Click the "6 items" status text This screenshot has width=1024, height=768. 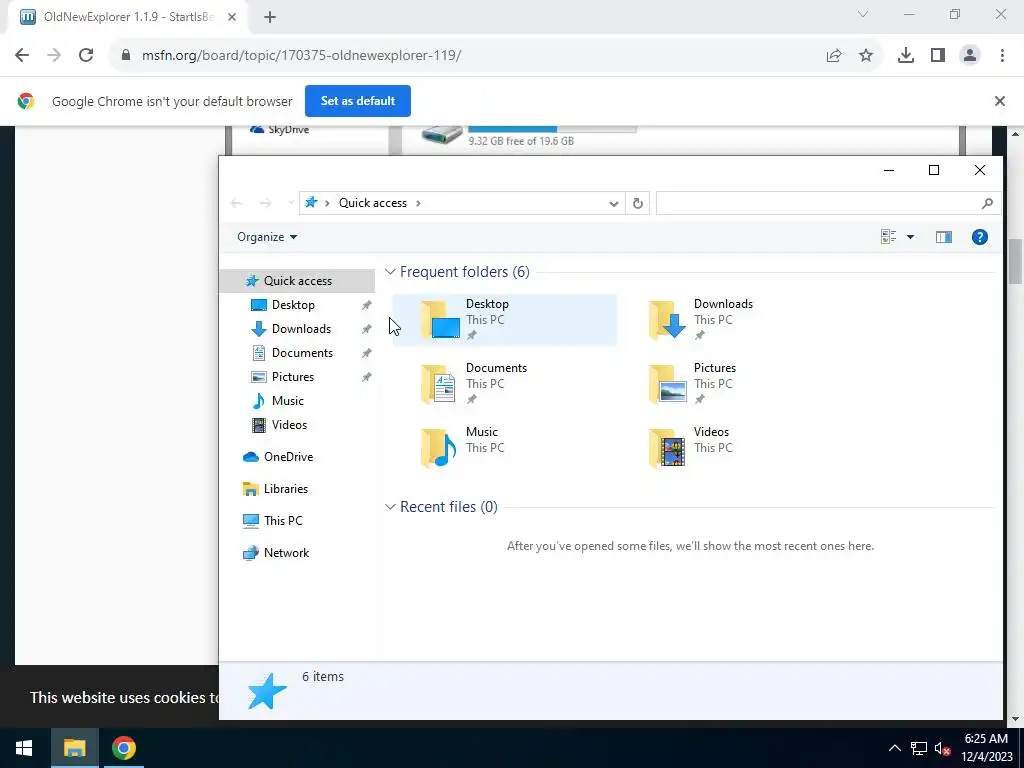click(x=323, y=677)
